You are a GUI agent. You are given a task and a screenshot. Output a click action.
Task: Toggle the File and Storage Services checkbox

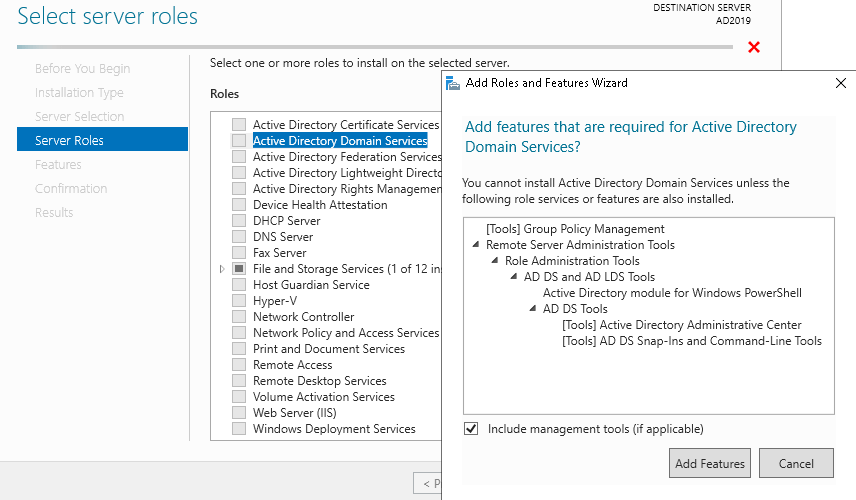239,269
